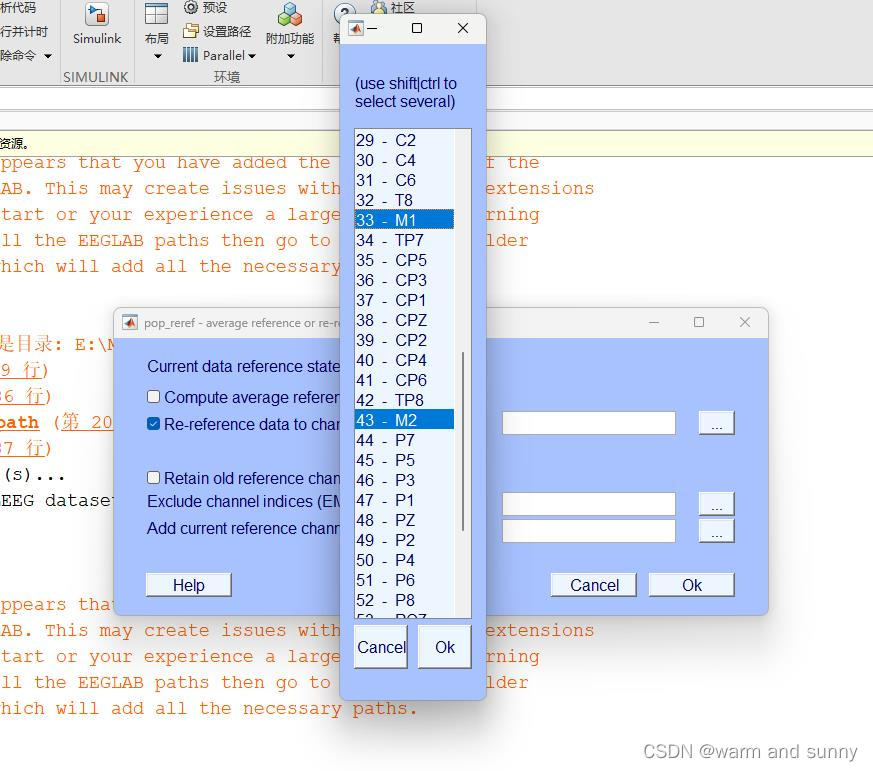Click browse button for re-reference channel field
The height and width of the screenshot is (771, 873).
[717, 423]
